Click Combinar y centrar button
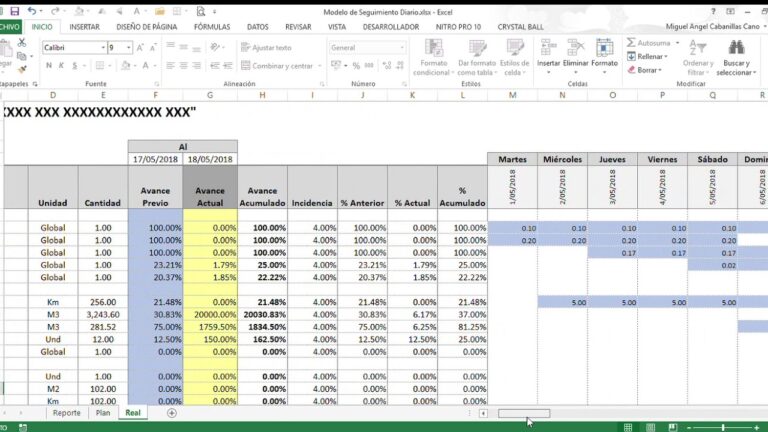The image size is (768, 432). pyautogui.click(x=277, y=66)
